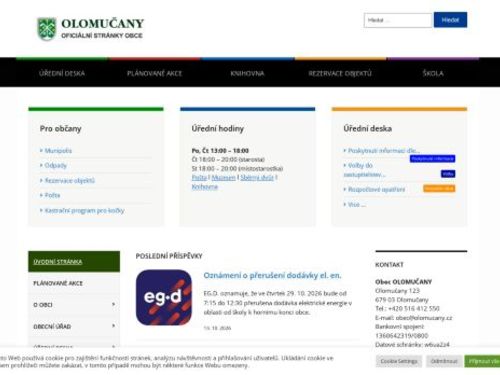This screenshot has width=500, height=375.
Task: Expand the OBECNÍ ÚŘAD submenu arrow
Action: pyautogui.click(x=113, y=326)
